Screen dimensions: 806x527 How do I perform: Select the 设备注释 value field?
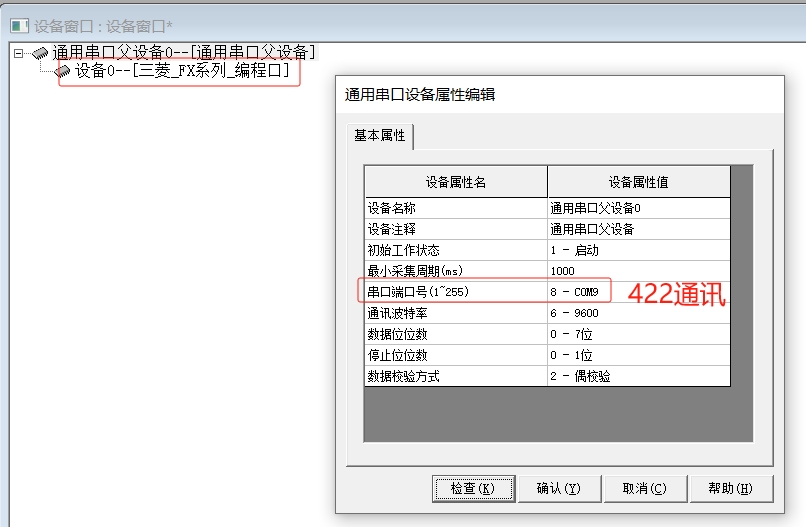638,229
